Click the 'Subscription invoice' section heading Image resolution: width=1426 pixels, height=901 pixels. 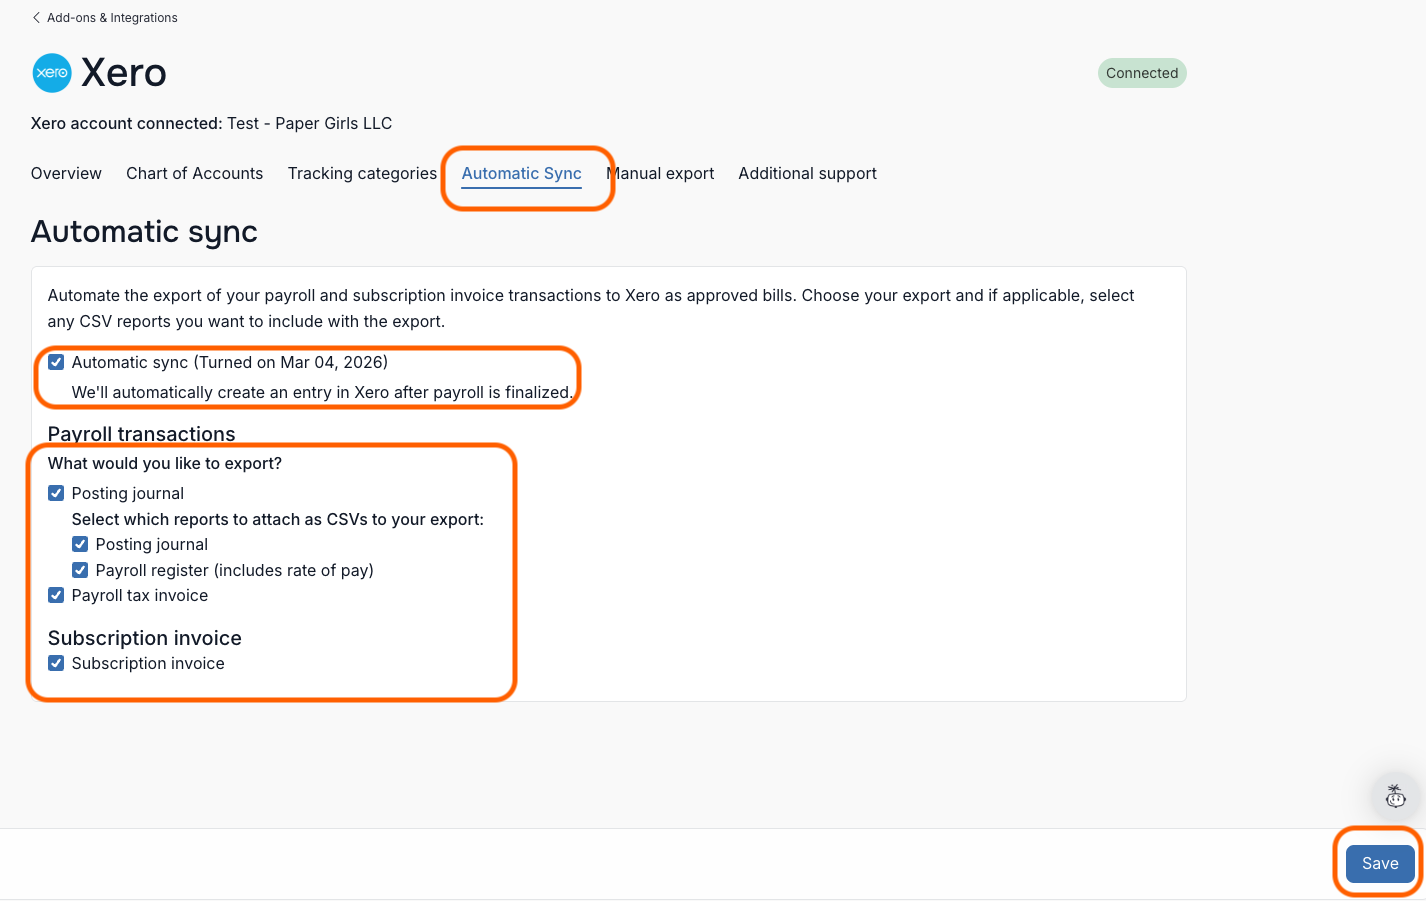click(x=145, y=638)
